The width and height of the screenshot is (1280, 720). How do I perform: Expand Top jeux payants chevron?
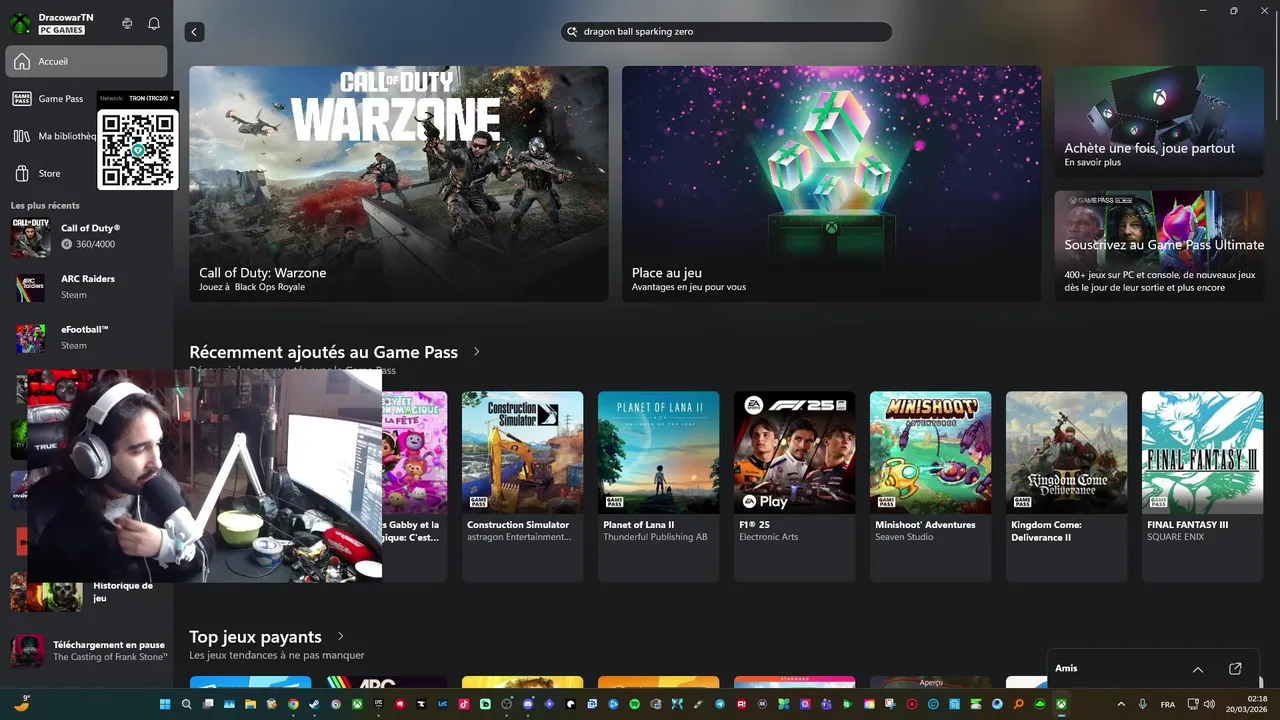(341, 636)
